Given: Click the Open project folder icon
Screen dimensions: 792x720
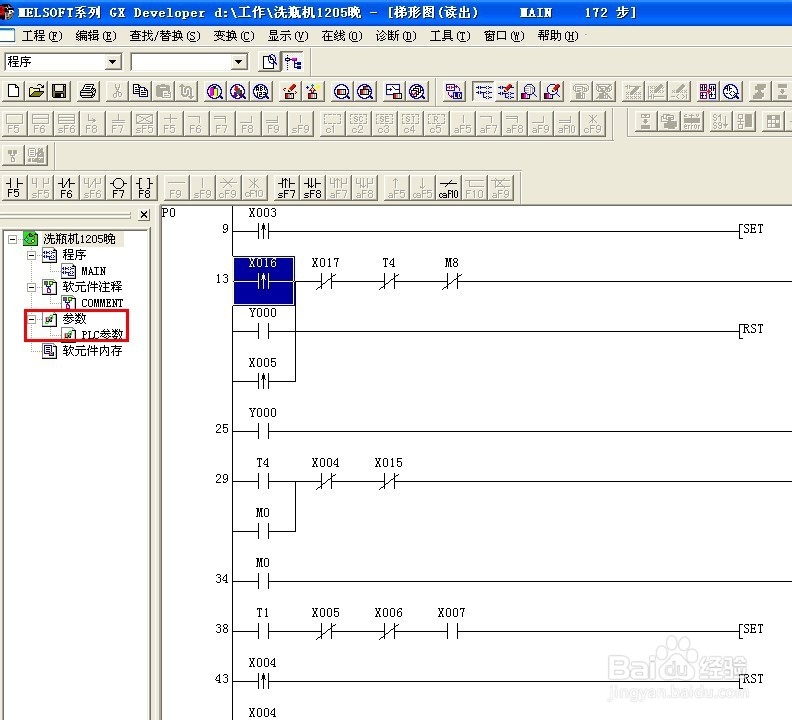Looking at the screenshot, I should 36,91.
